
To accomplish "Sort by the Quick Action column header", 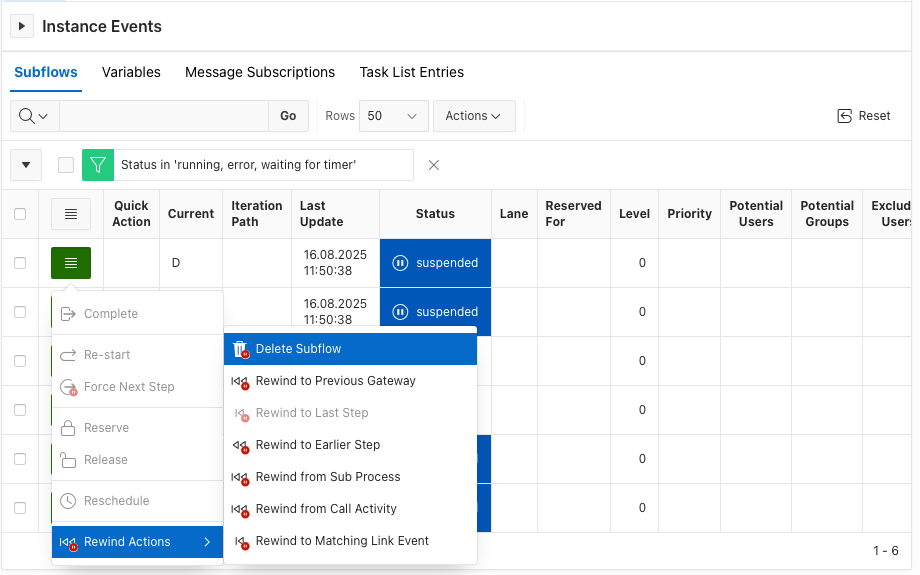I will click(x=131, y=214).
